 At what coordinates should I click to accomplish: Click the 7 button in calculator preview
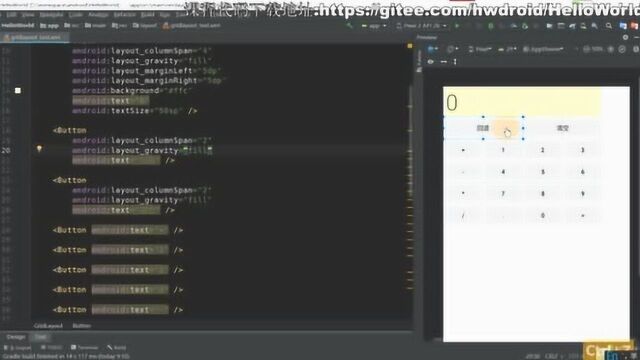[x=503, y=194]
